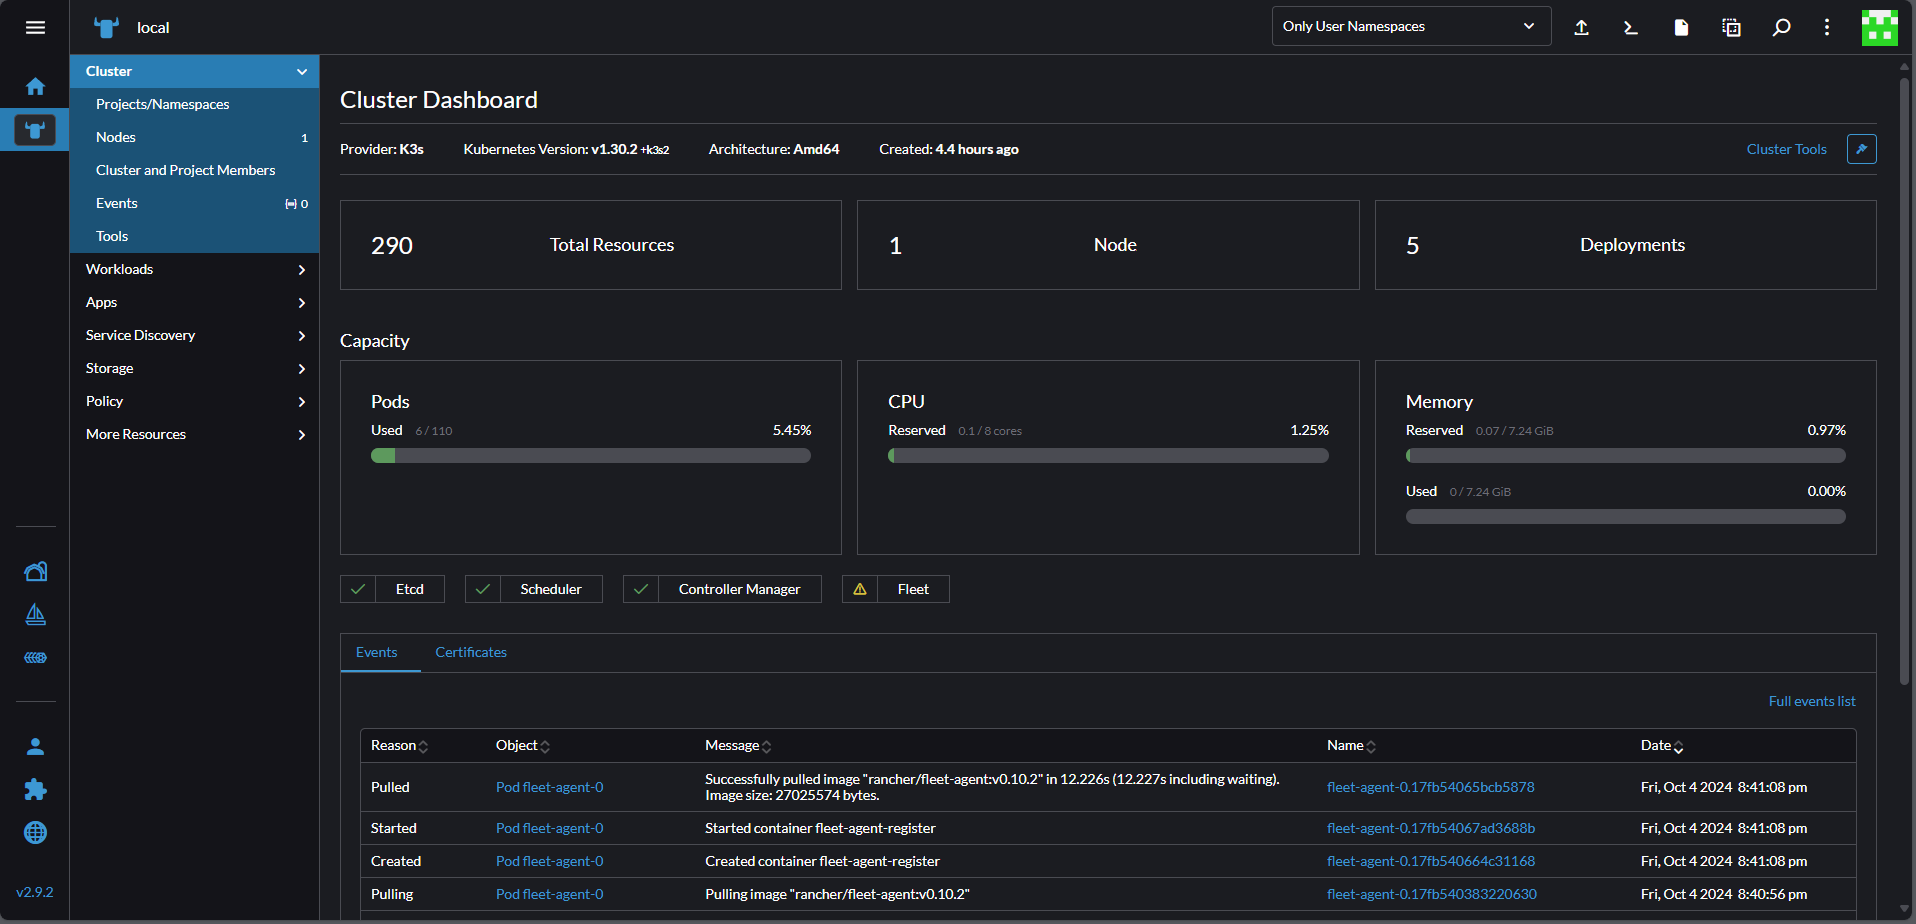Click the Etcd green checkmark icon
Viewport: 1916px width, 924px height.
(358, 589)
